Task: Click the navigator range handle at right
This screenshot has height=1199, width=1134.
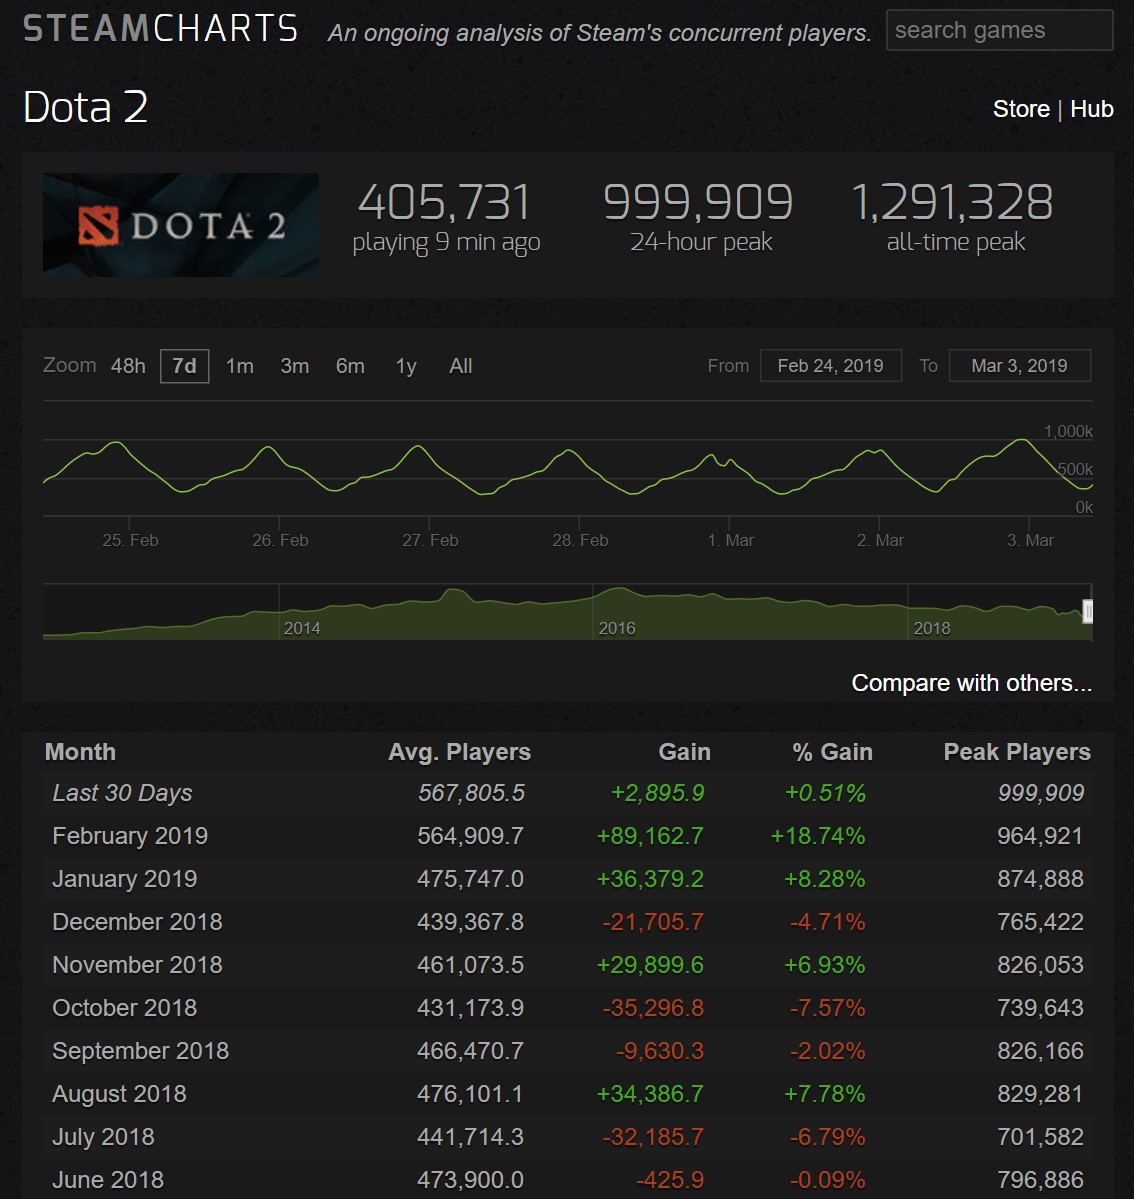Action: (x=1088, y=612)
